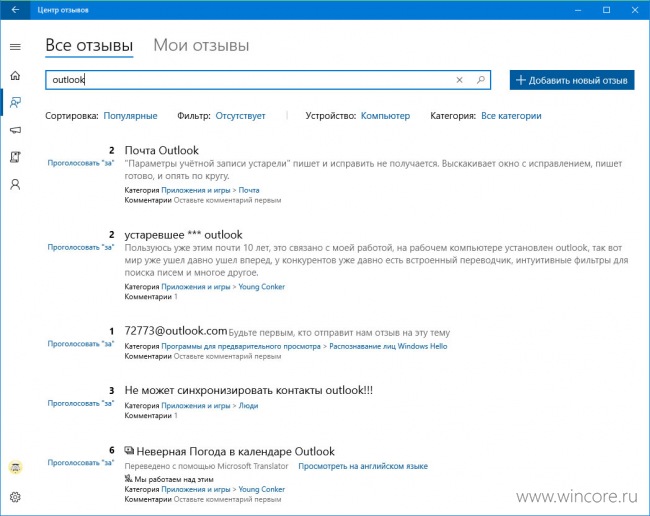
Task: Open the Quests icon in sidebar
Action: click(15, 157)
